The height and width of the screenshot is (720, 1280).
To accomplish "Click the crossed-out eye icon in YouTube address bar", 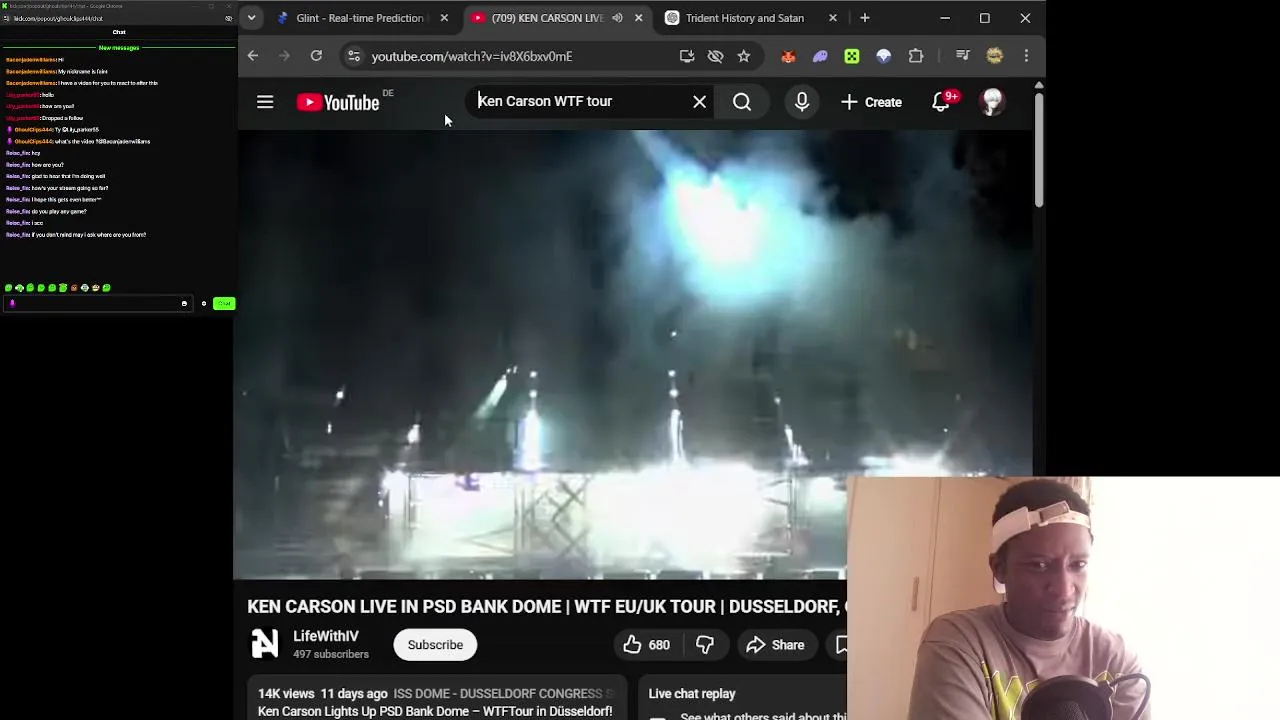I will pos(715,56).
